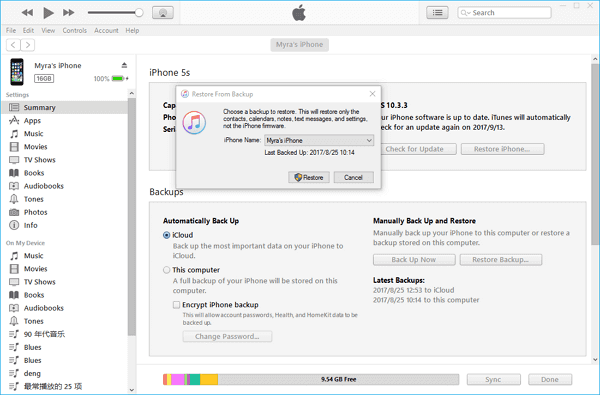Open the Controls menu

coord(75,30)
